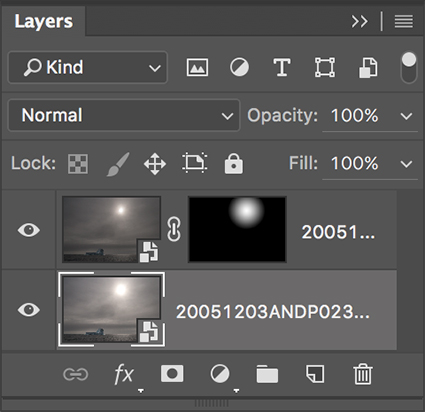425x412 pixels.
Task: Lock image pixels brush icon
Action: 118,164
